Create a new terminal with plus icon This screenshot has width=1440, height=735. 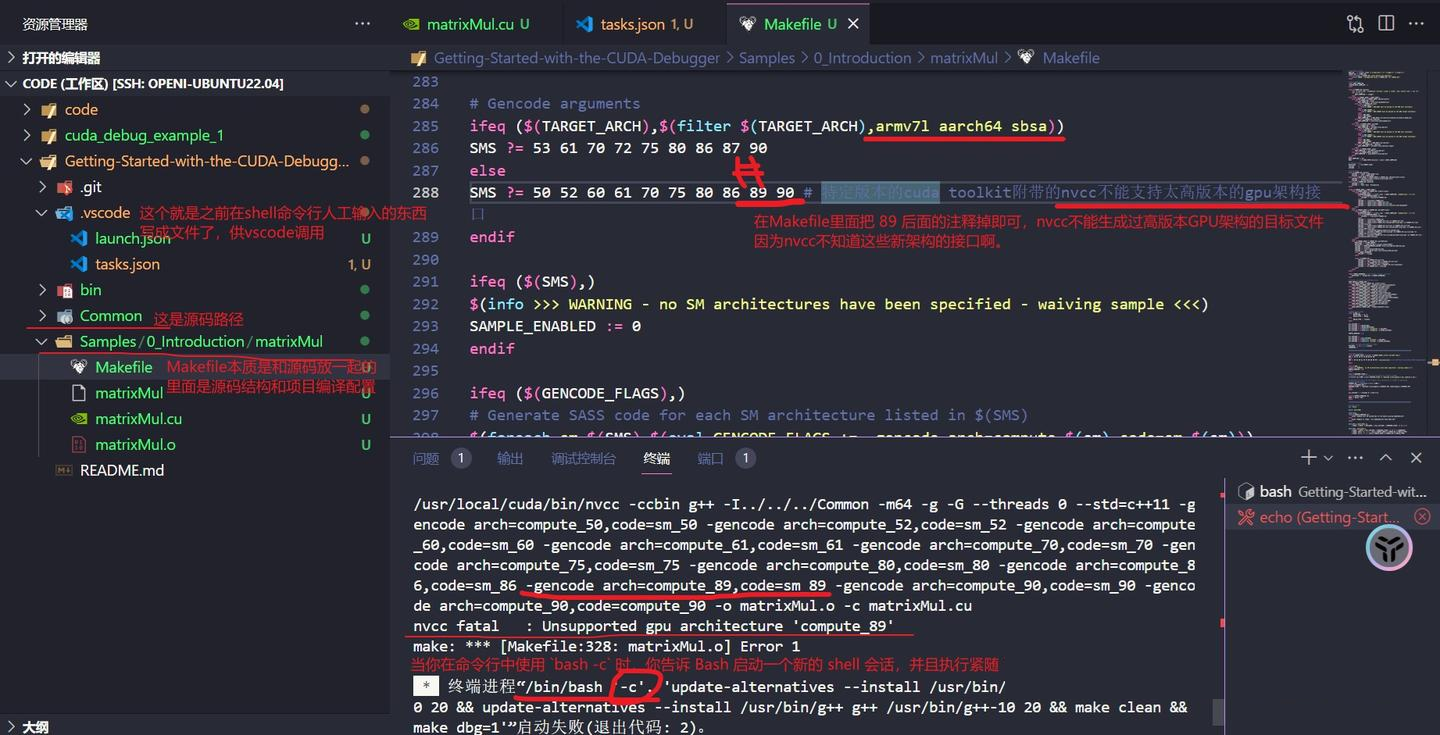click(x=1308, y=457)
